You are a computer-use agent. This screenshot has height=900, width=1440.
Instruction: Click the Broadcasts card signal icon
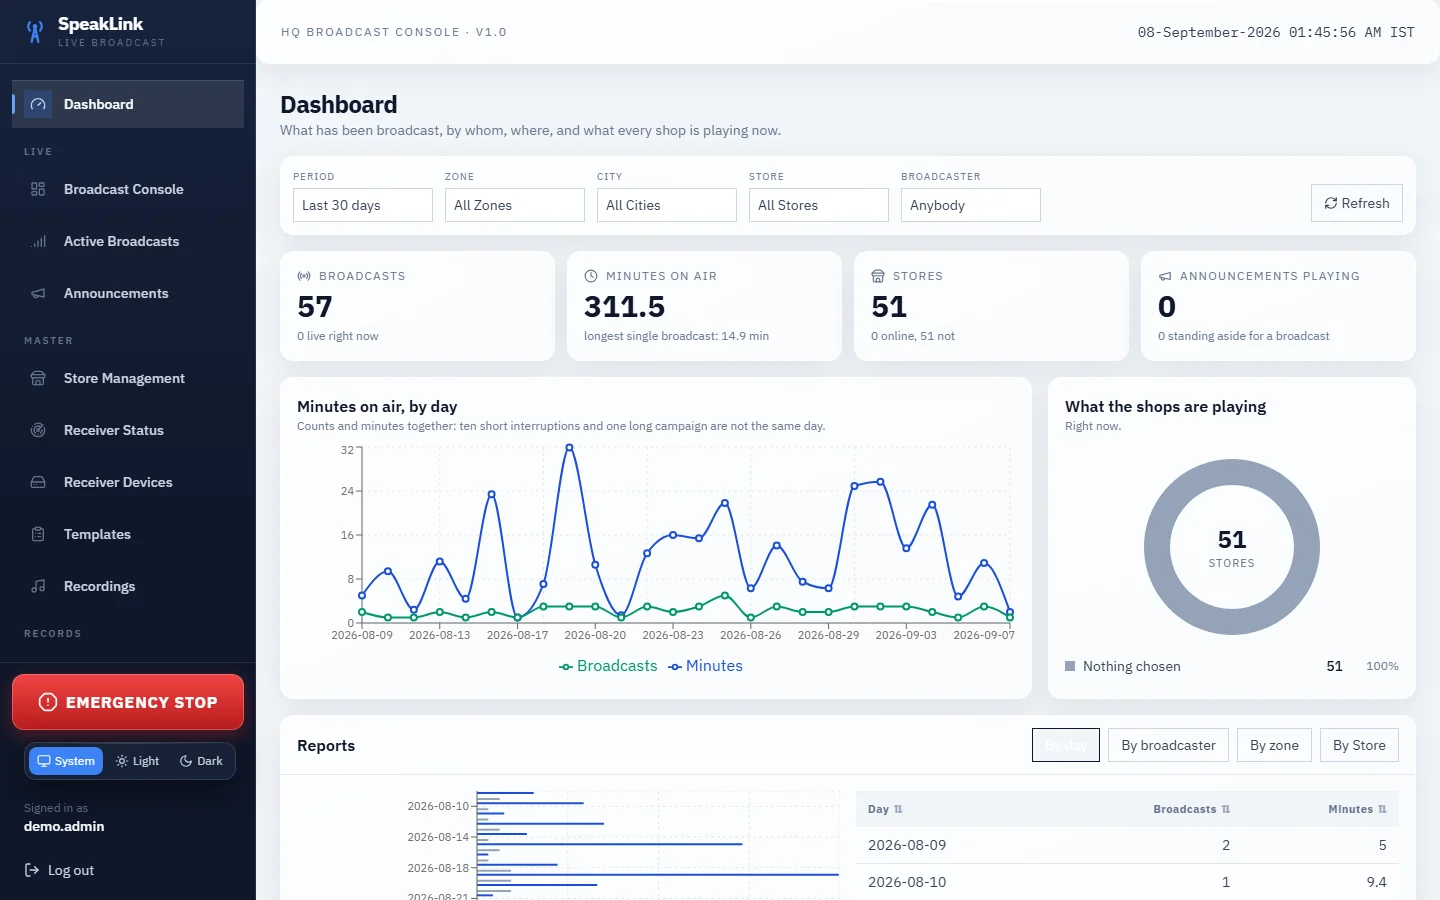(304, 276)
